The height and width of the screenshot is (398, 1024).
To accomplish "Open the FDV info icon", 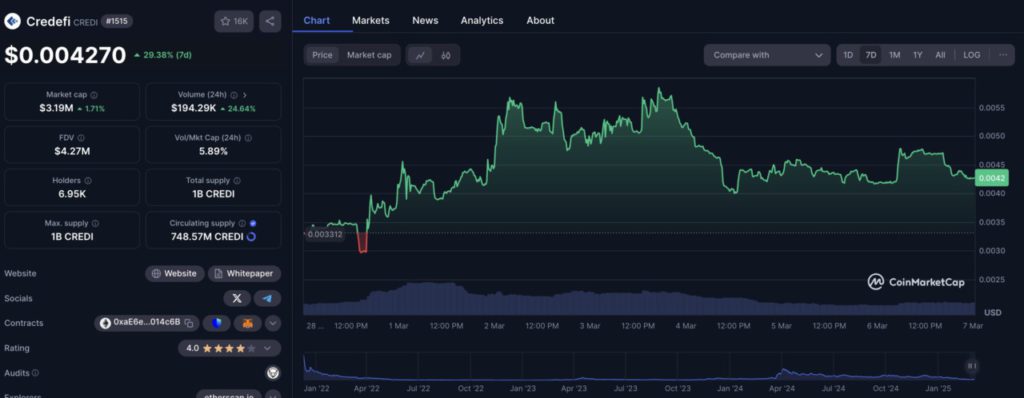I will (x=81, y=139).
